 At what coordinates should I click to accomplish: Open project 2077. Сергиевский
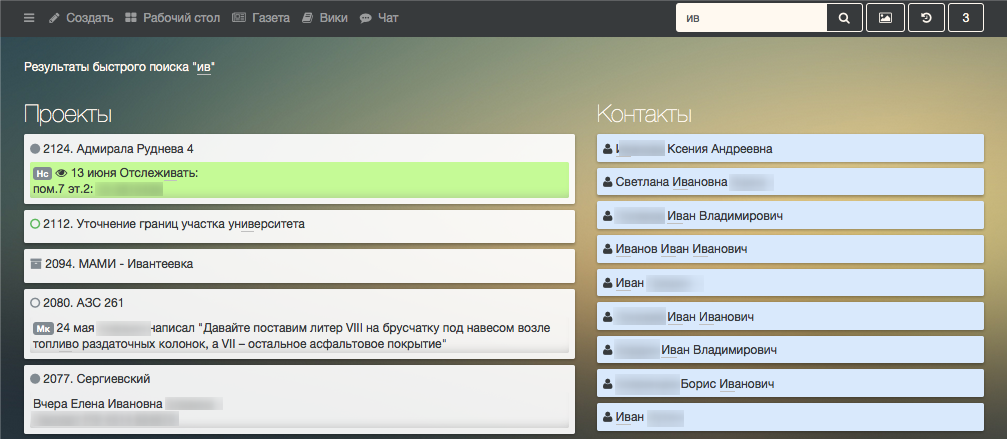pyautogui.click(x=96, y=379)
